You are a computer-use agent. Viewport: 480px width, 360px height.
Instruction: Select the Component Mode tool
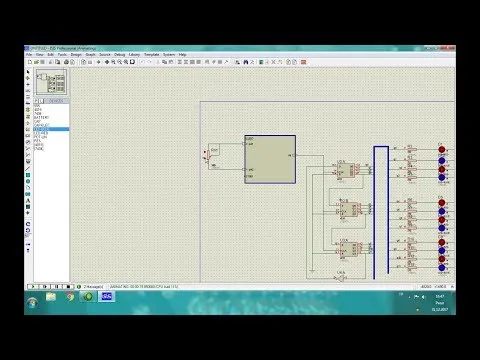tap(28, 78)
